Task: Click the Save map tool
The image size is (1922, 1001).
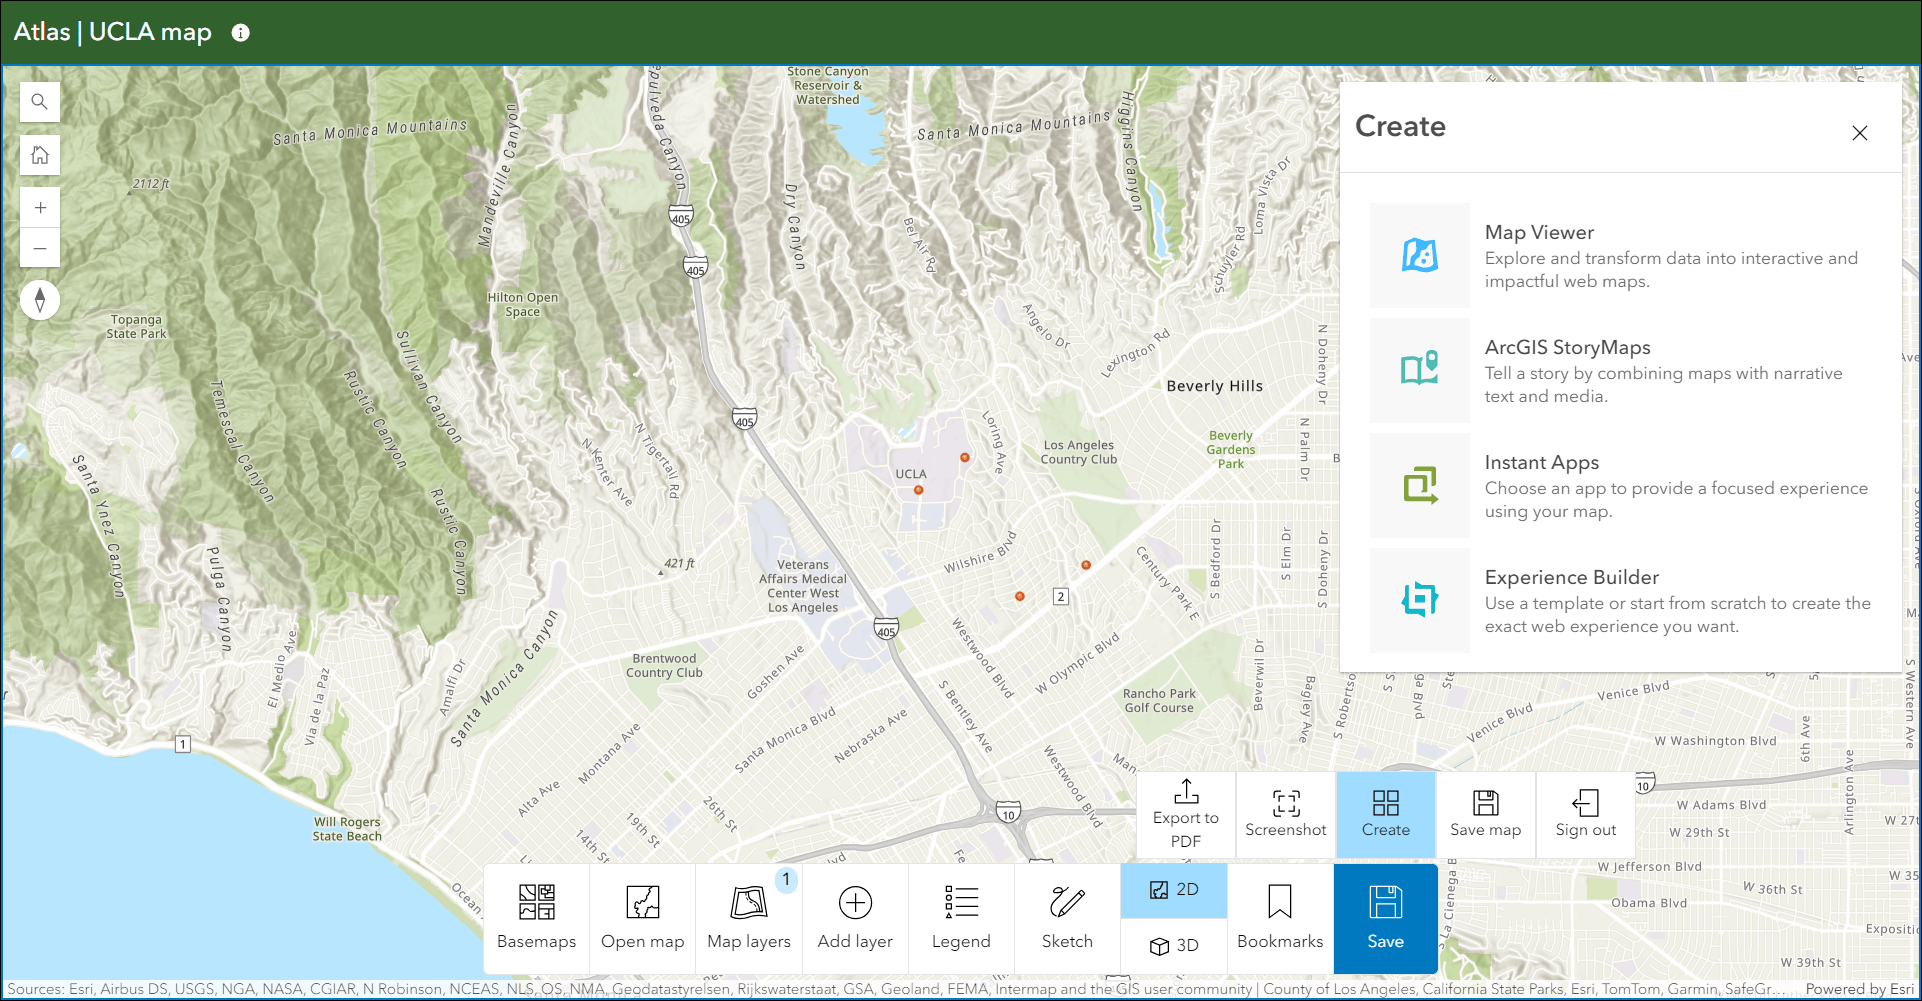Action: 1486,814
